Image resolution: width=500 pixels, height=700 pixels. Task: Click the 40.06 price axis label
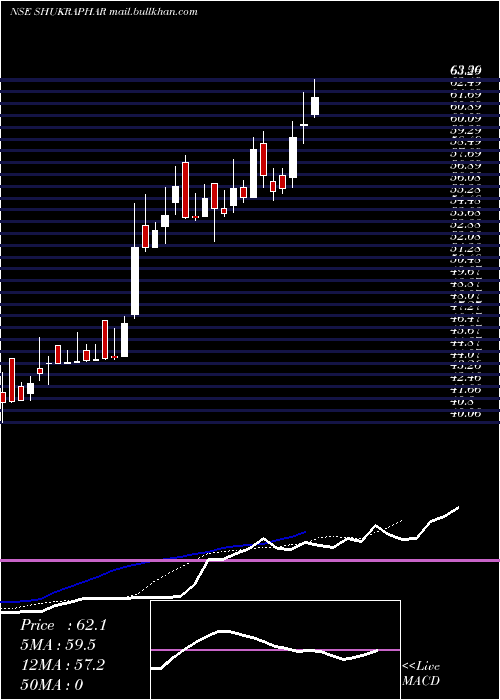(465, 414)
